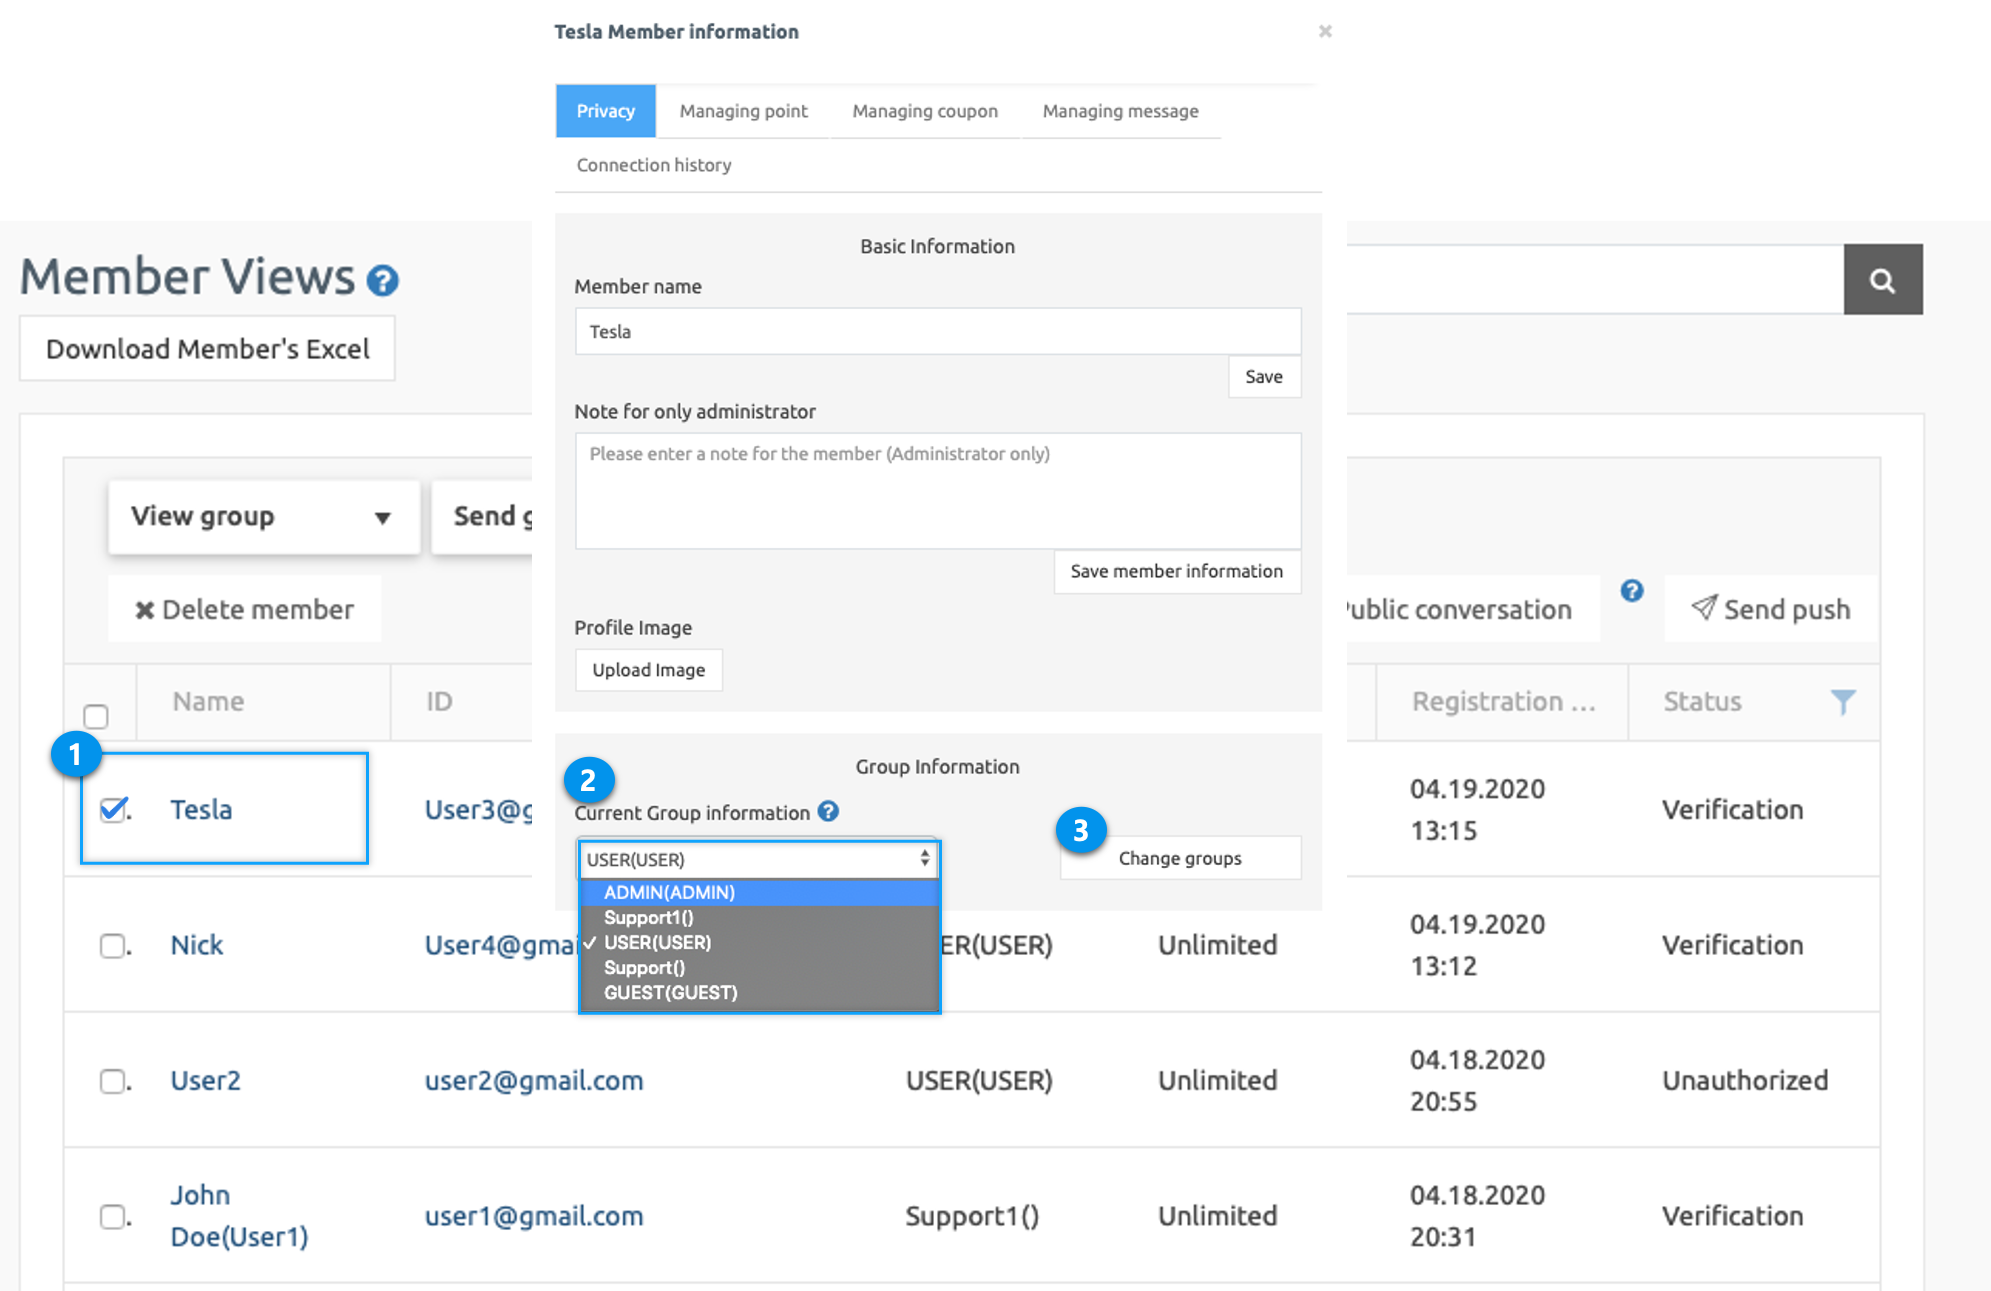Choose GUEST(GUEST) option in dropdown
Screen dimensions: 1991x1291
pyautogui.click(x=670, y=993)
